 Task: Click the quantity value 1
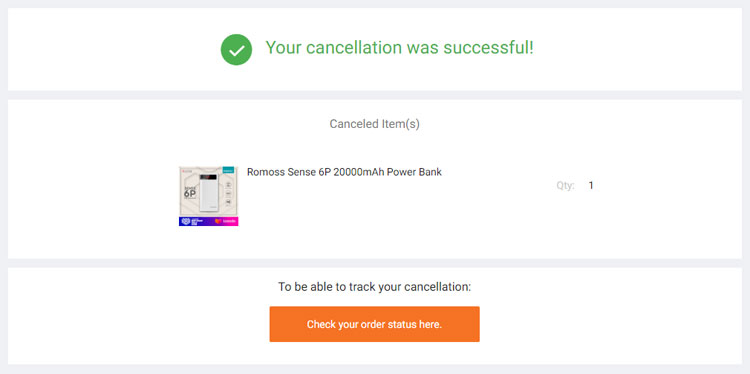pyautogui.click(x=591, y=186)
